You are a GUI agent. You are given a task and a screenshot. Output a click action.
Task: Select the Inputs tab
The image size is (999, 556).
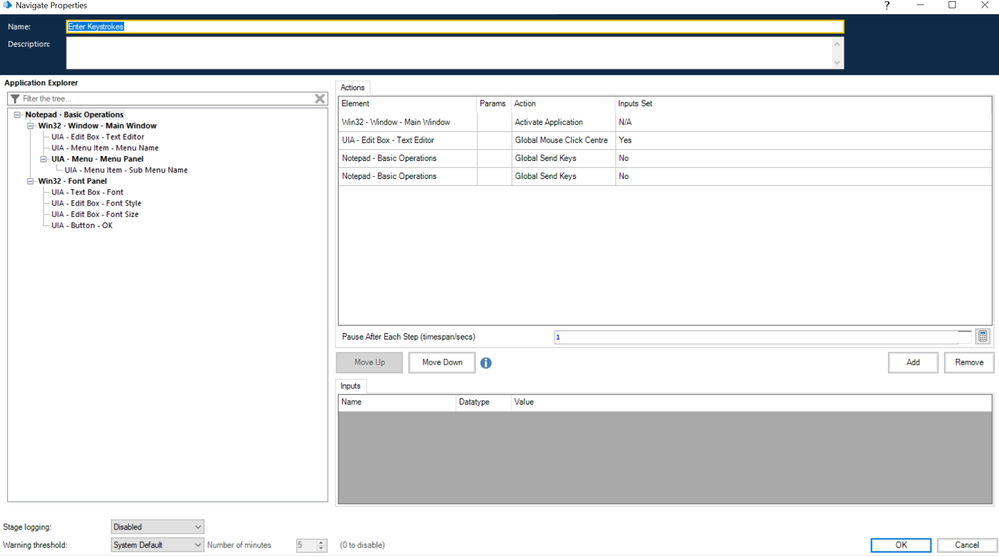click(352, 386)
